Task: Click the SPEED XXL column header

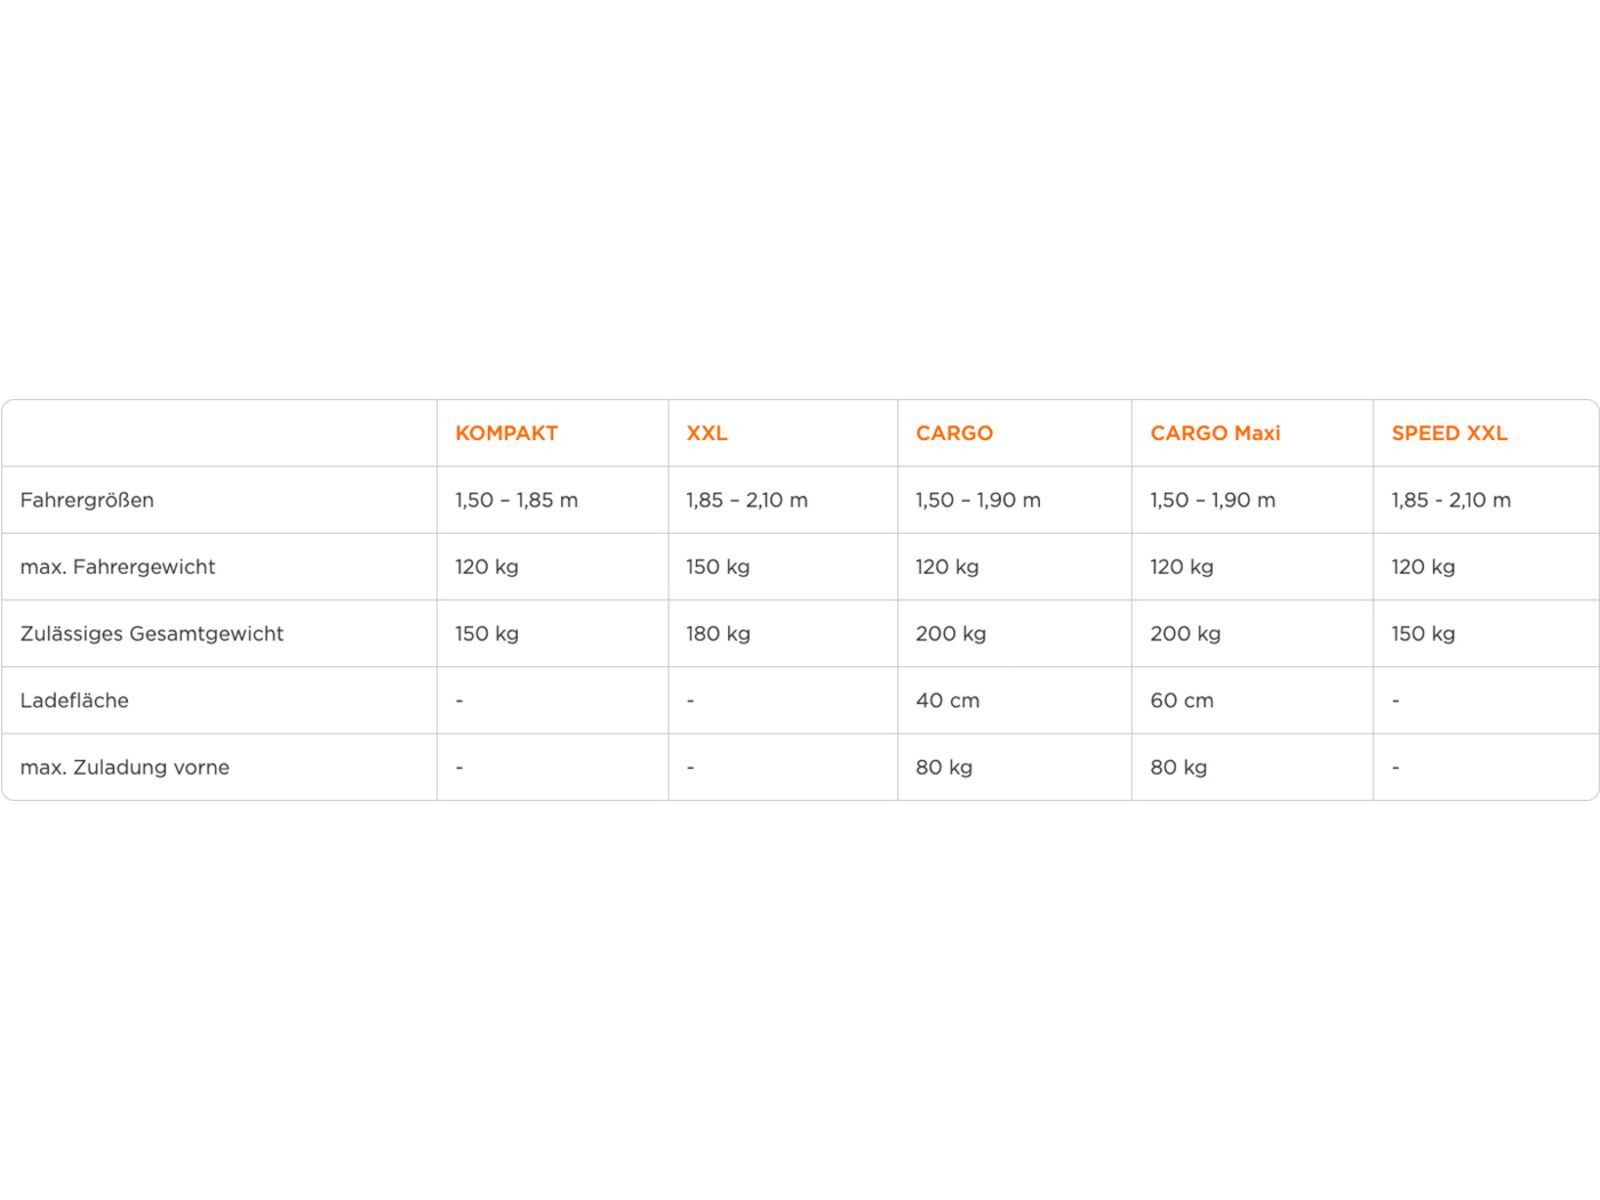Action: [1449, 433]
